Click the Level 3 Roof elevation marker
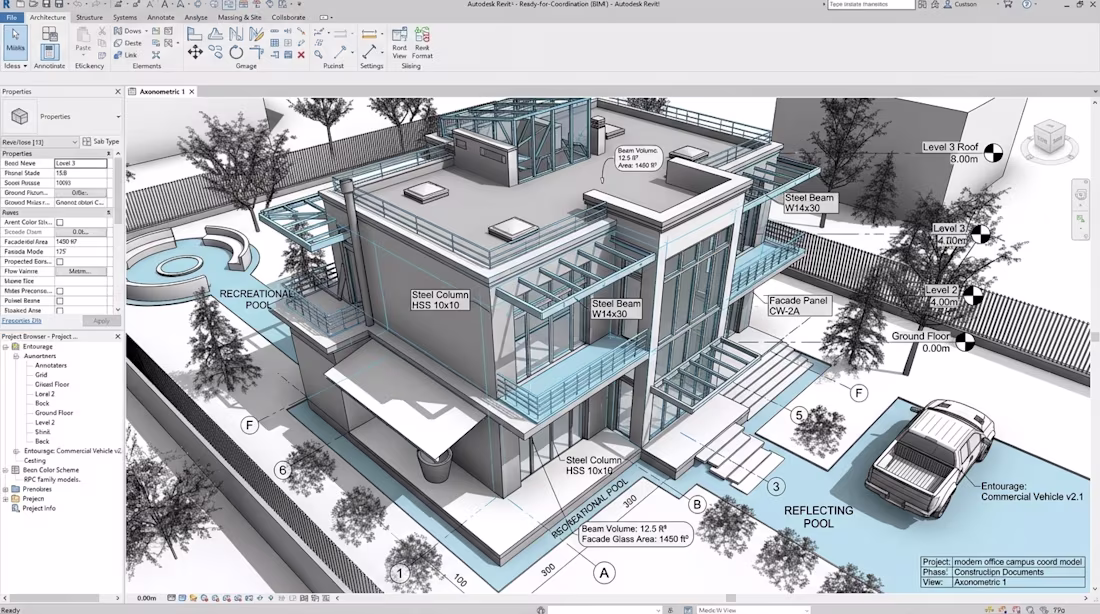 point(993,152)
